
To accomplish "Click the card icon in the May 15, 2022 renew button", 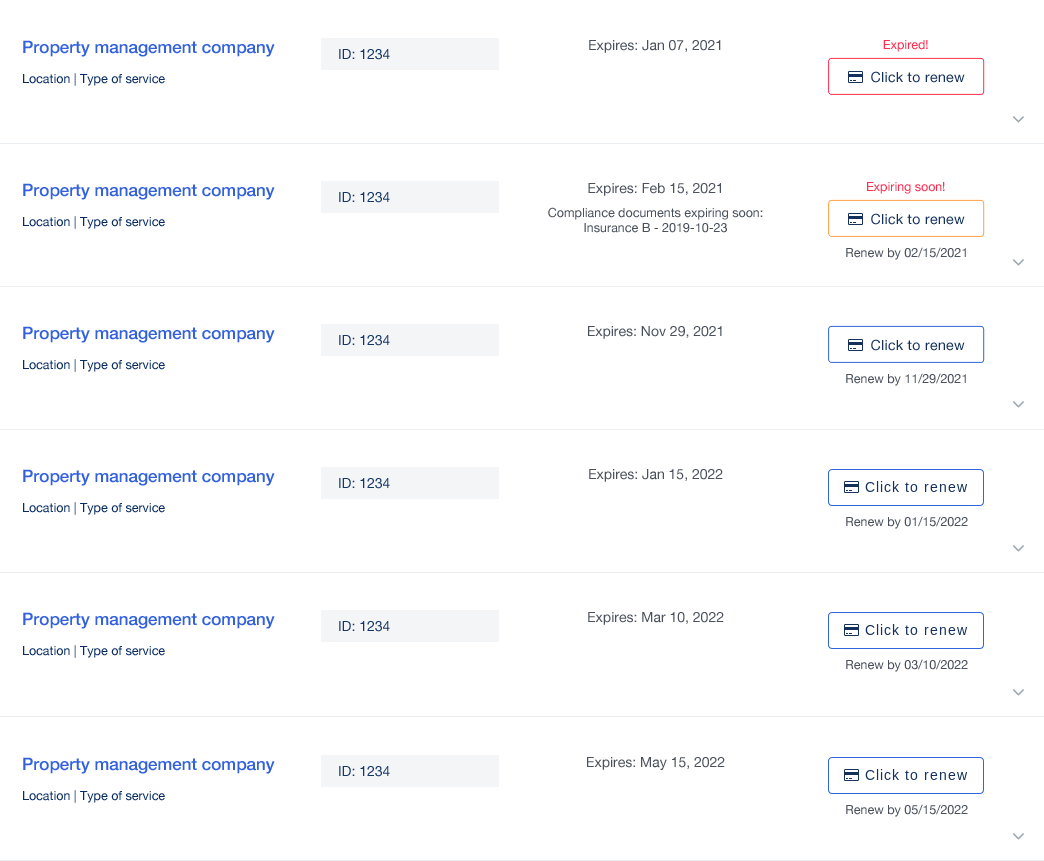I will [x=851, y=775].
